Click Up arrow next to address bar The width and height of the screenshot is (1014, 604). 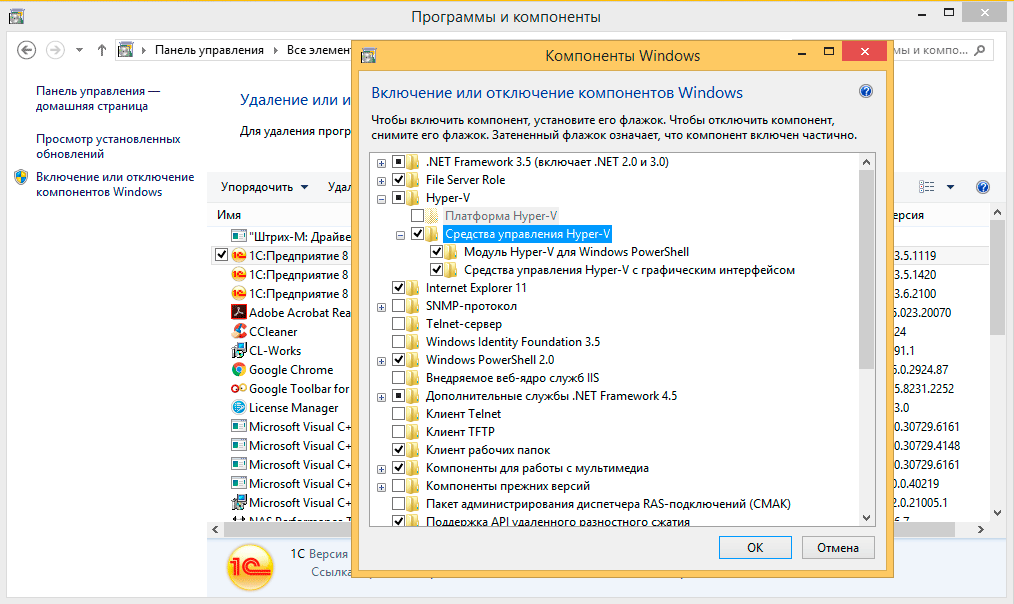[102, 50]
